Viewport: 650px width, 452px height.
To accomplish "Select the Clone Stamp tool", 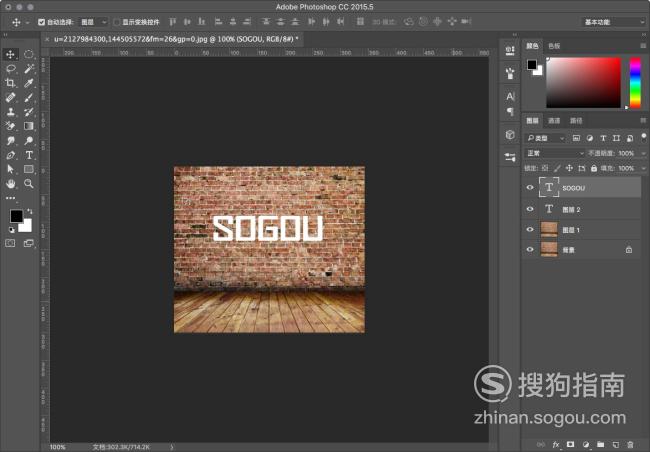I will tap(10, 112).
